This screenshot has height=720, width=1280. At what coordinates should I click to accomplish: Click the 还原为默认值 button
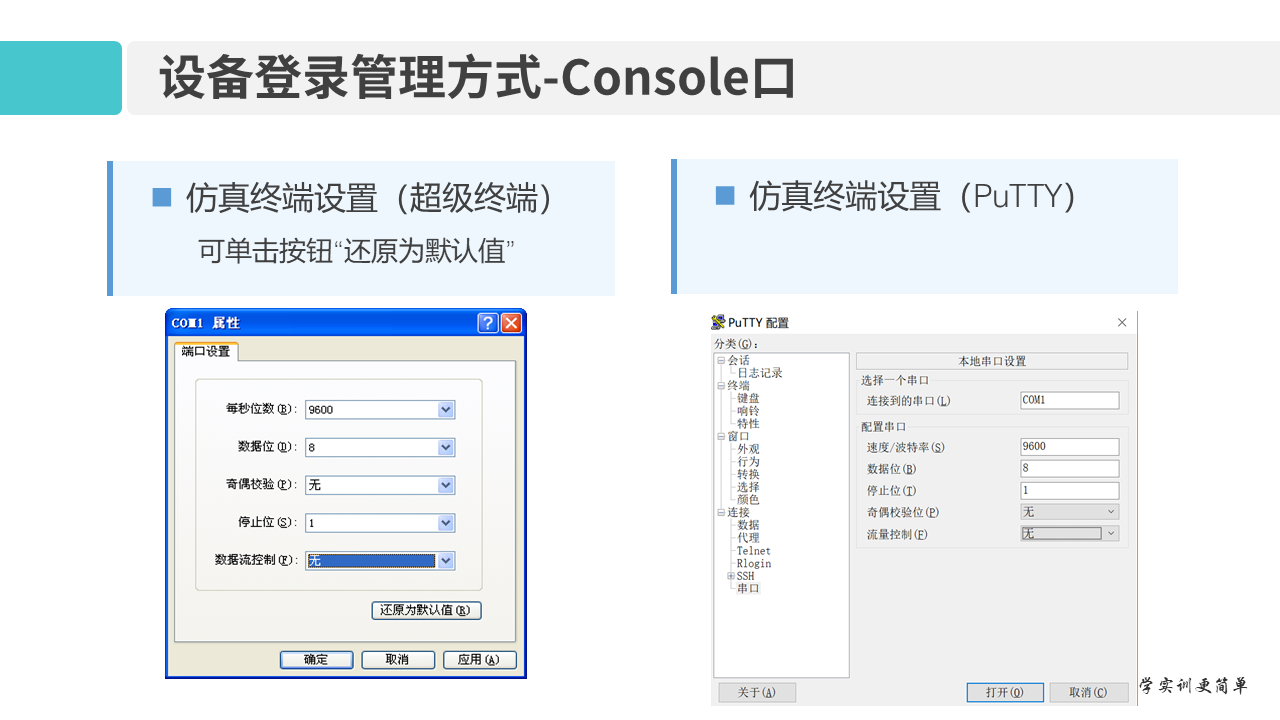point(426,610)
